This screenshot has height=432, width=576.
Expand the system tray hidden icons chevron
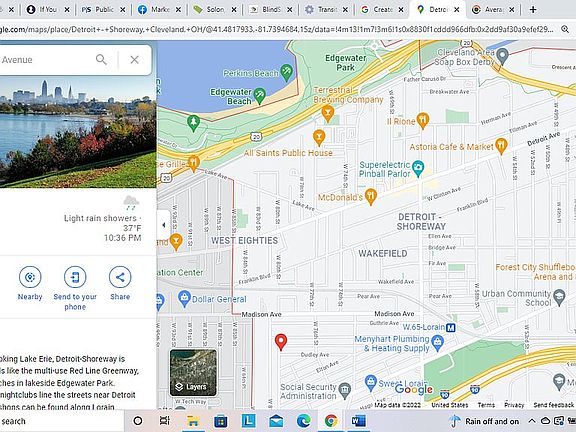[x=532, y=421]
